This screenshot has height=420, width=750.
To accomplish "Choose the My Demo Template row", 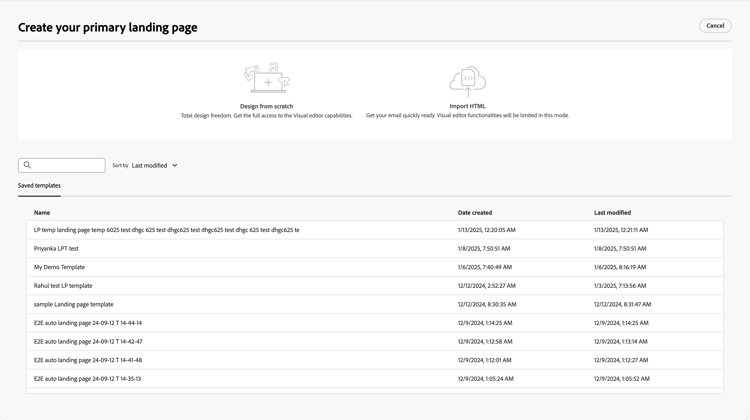I will tap(375, 267).
